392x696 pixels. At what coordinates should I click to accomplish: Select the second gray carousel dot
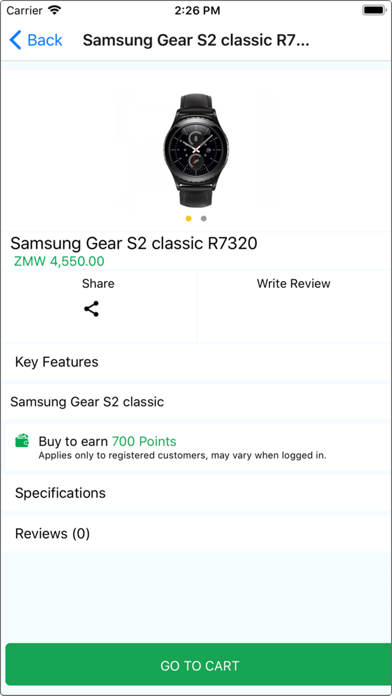click(203, 218)
